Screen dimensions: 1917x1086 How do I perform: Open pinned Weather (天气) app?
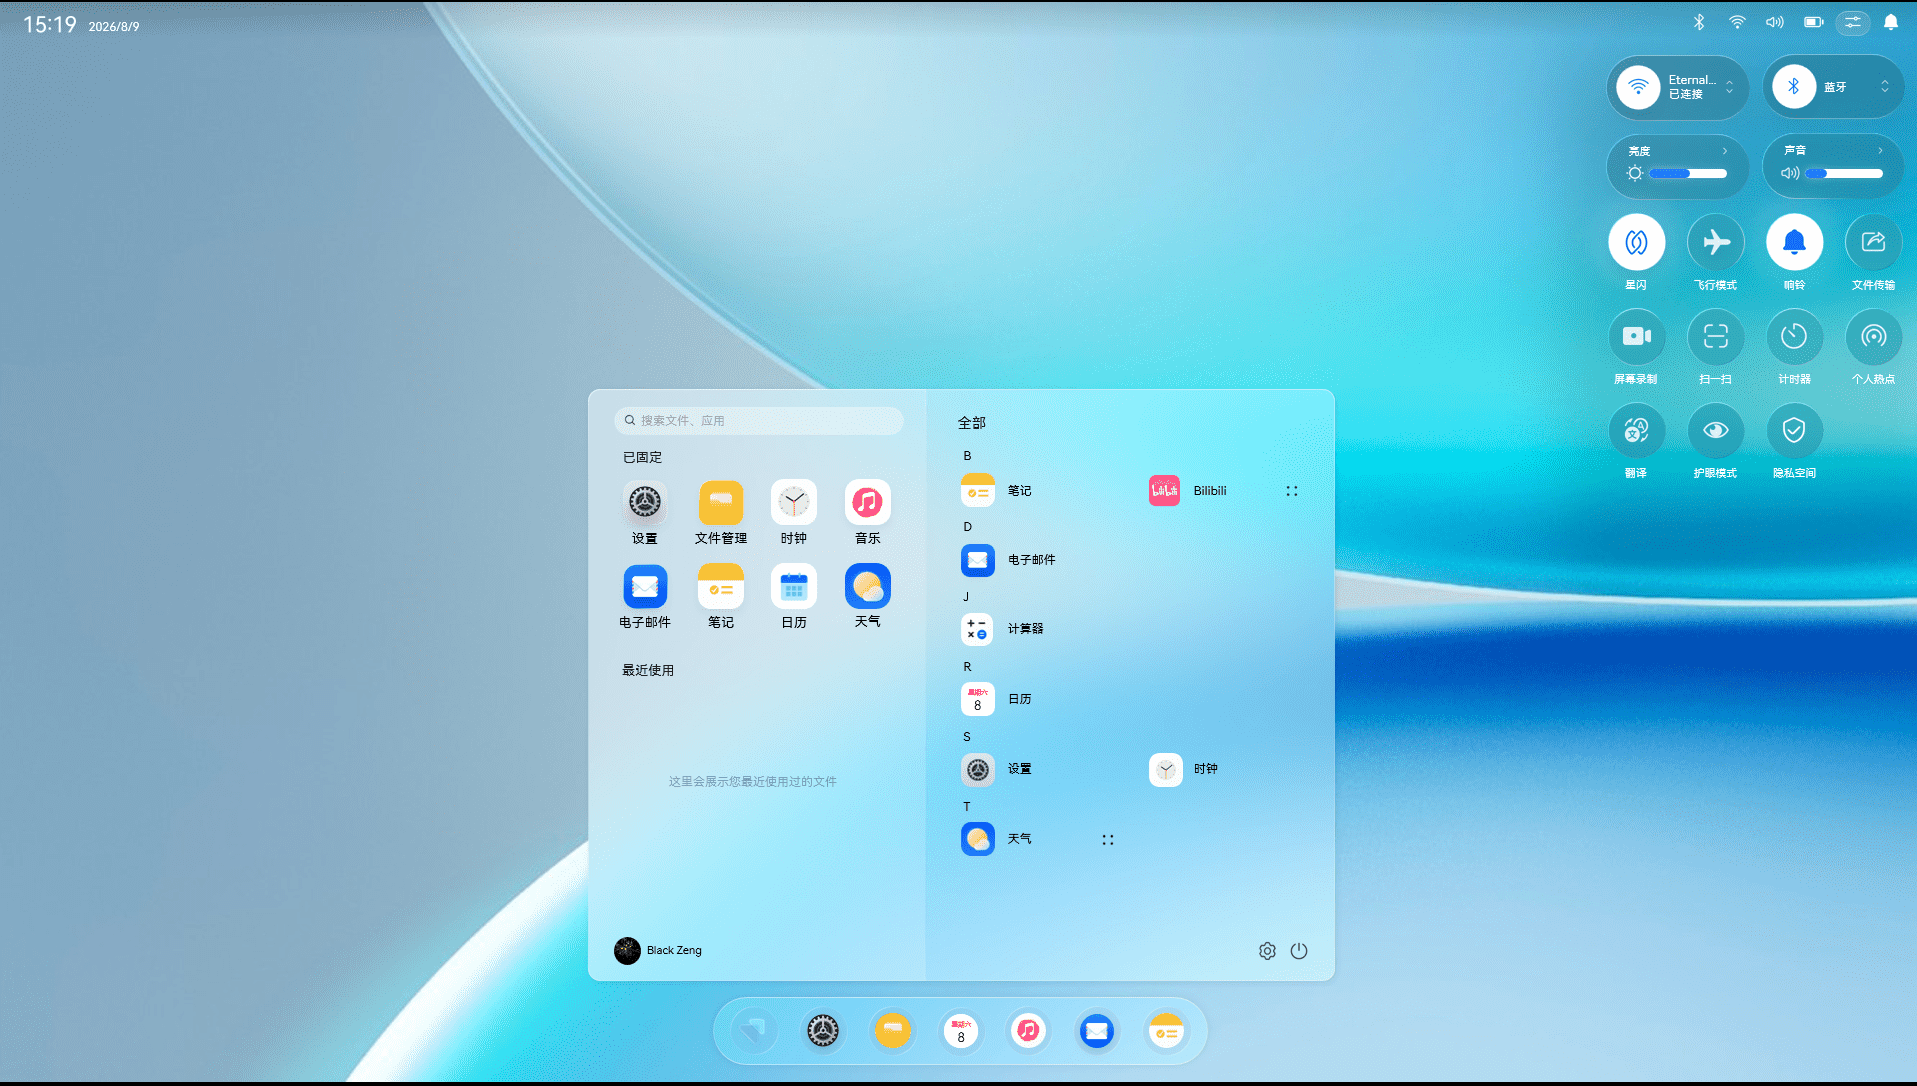[868, 587]
